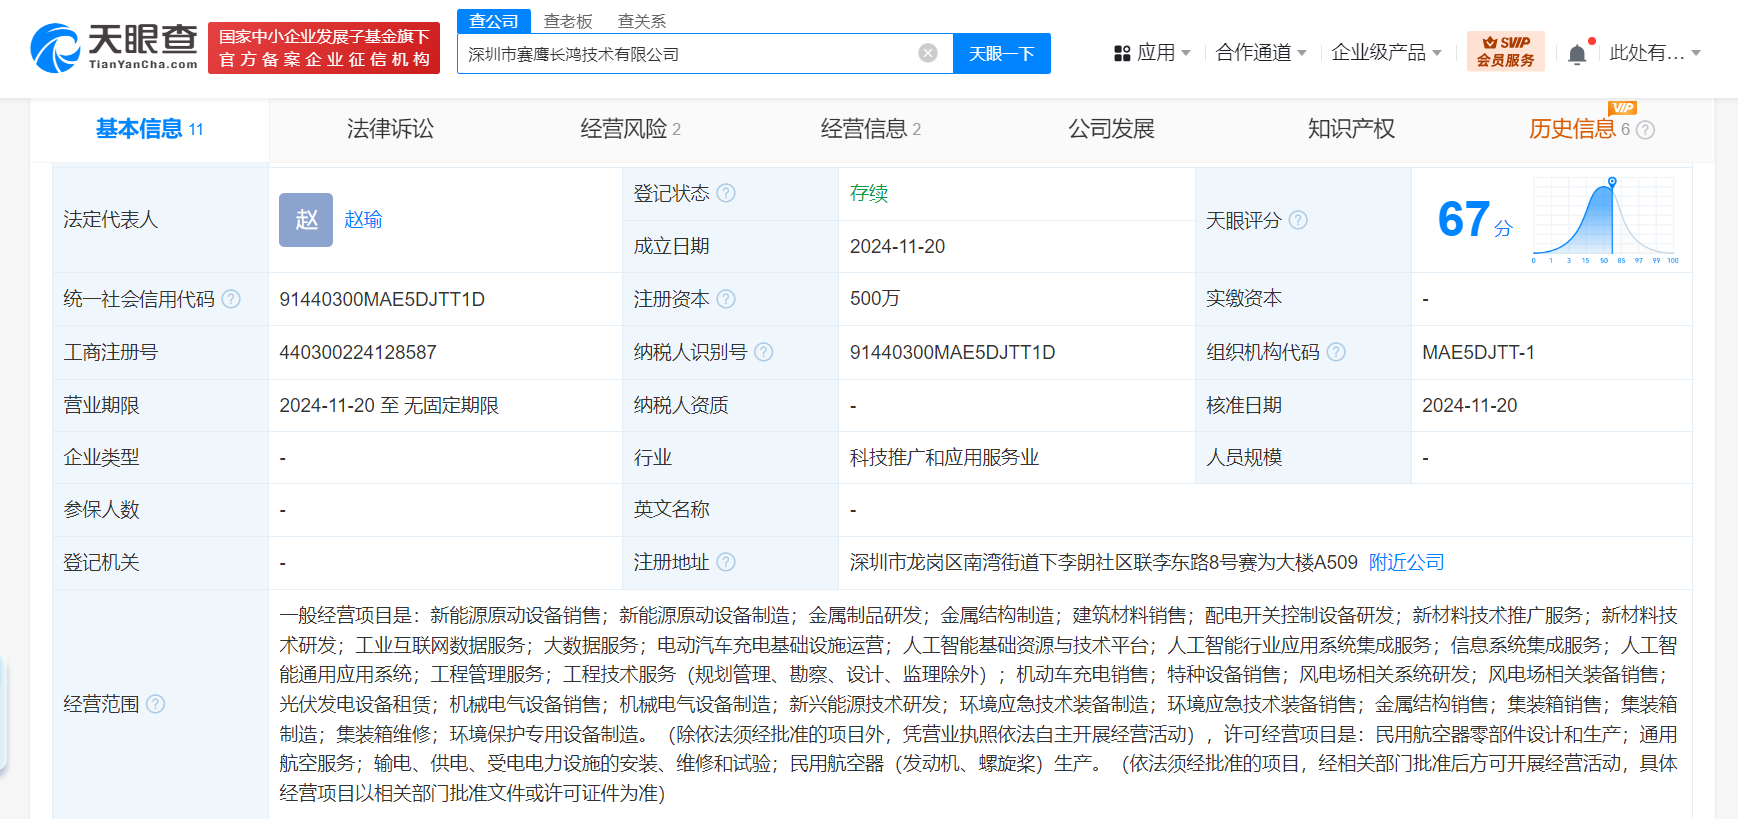1738x819 pixels.
Task: Switch to the 法律诉讼 tab
Action: 390,129
